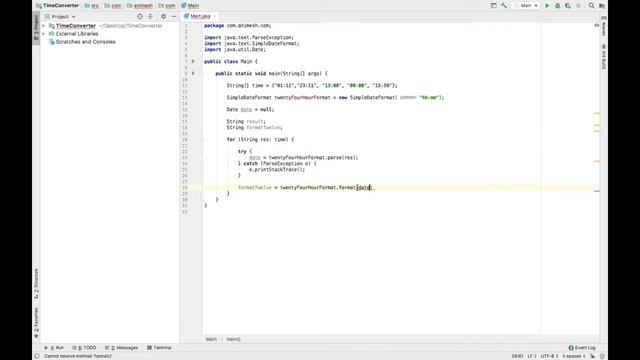Toggle Favorites side tab
640x360 pixels.
[36, 323]
